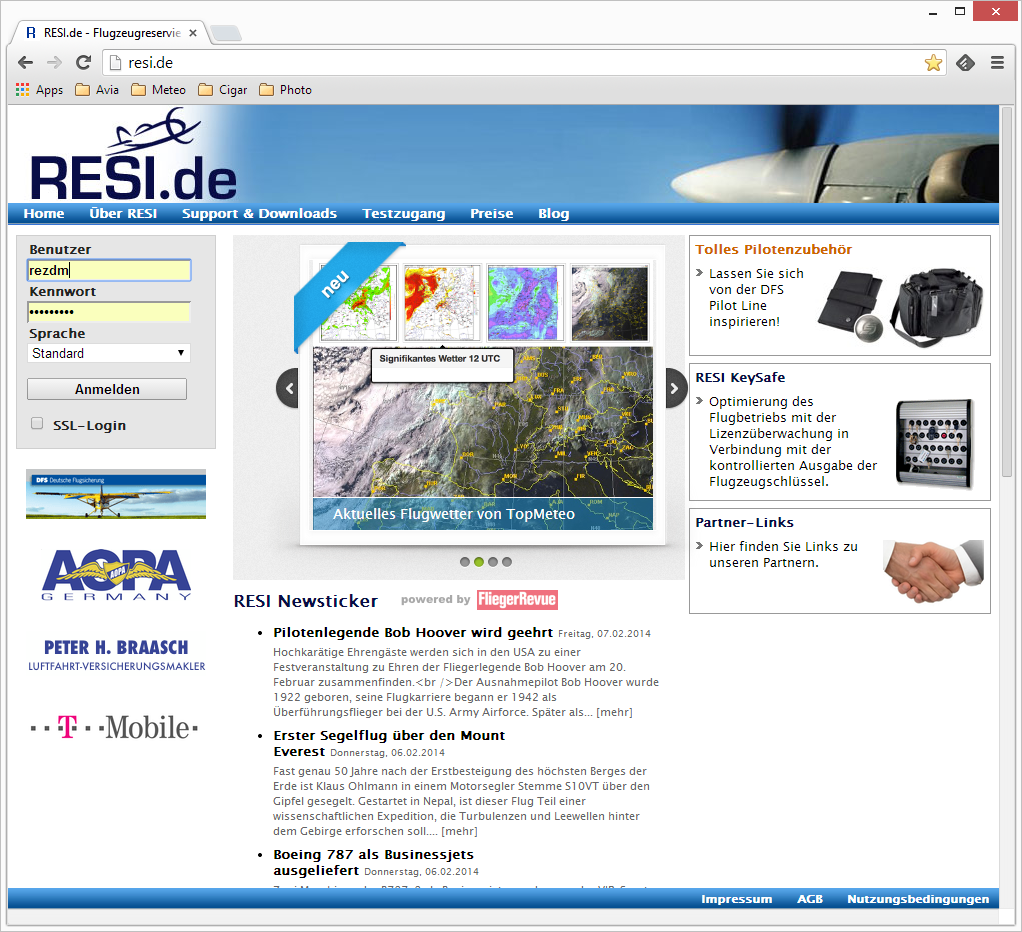This screenshot has height=932, width=1022.
Task: Click into the Benutzer username field
Action: 108,270
